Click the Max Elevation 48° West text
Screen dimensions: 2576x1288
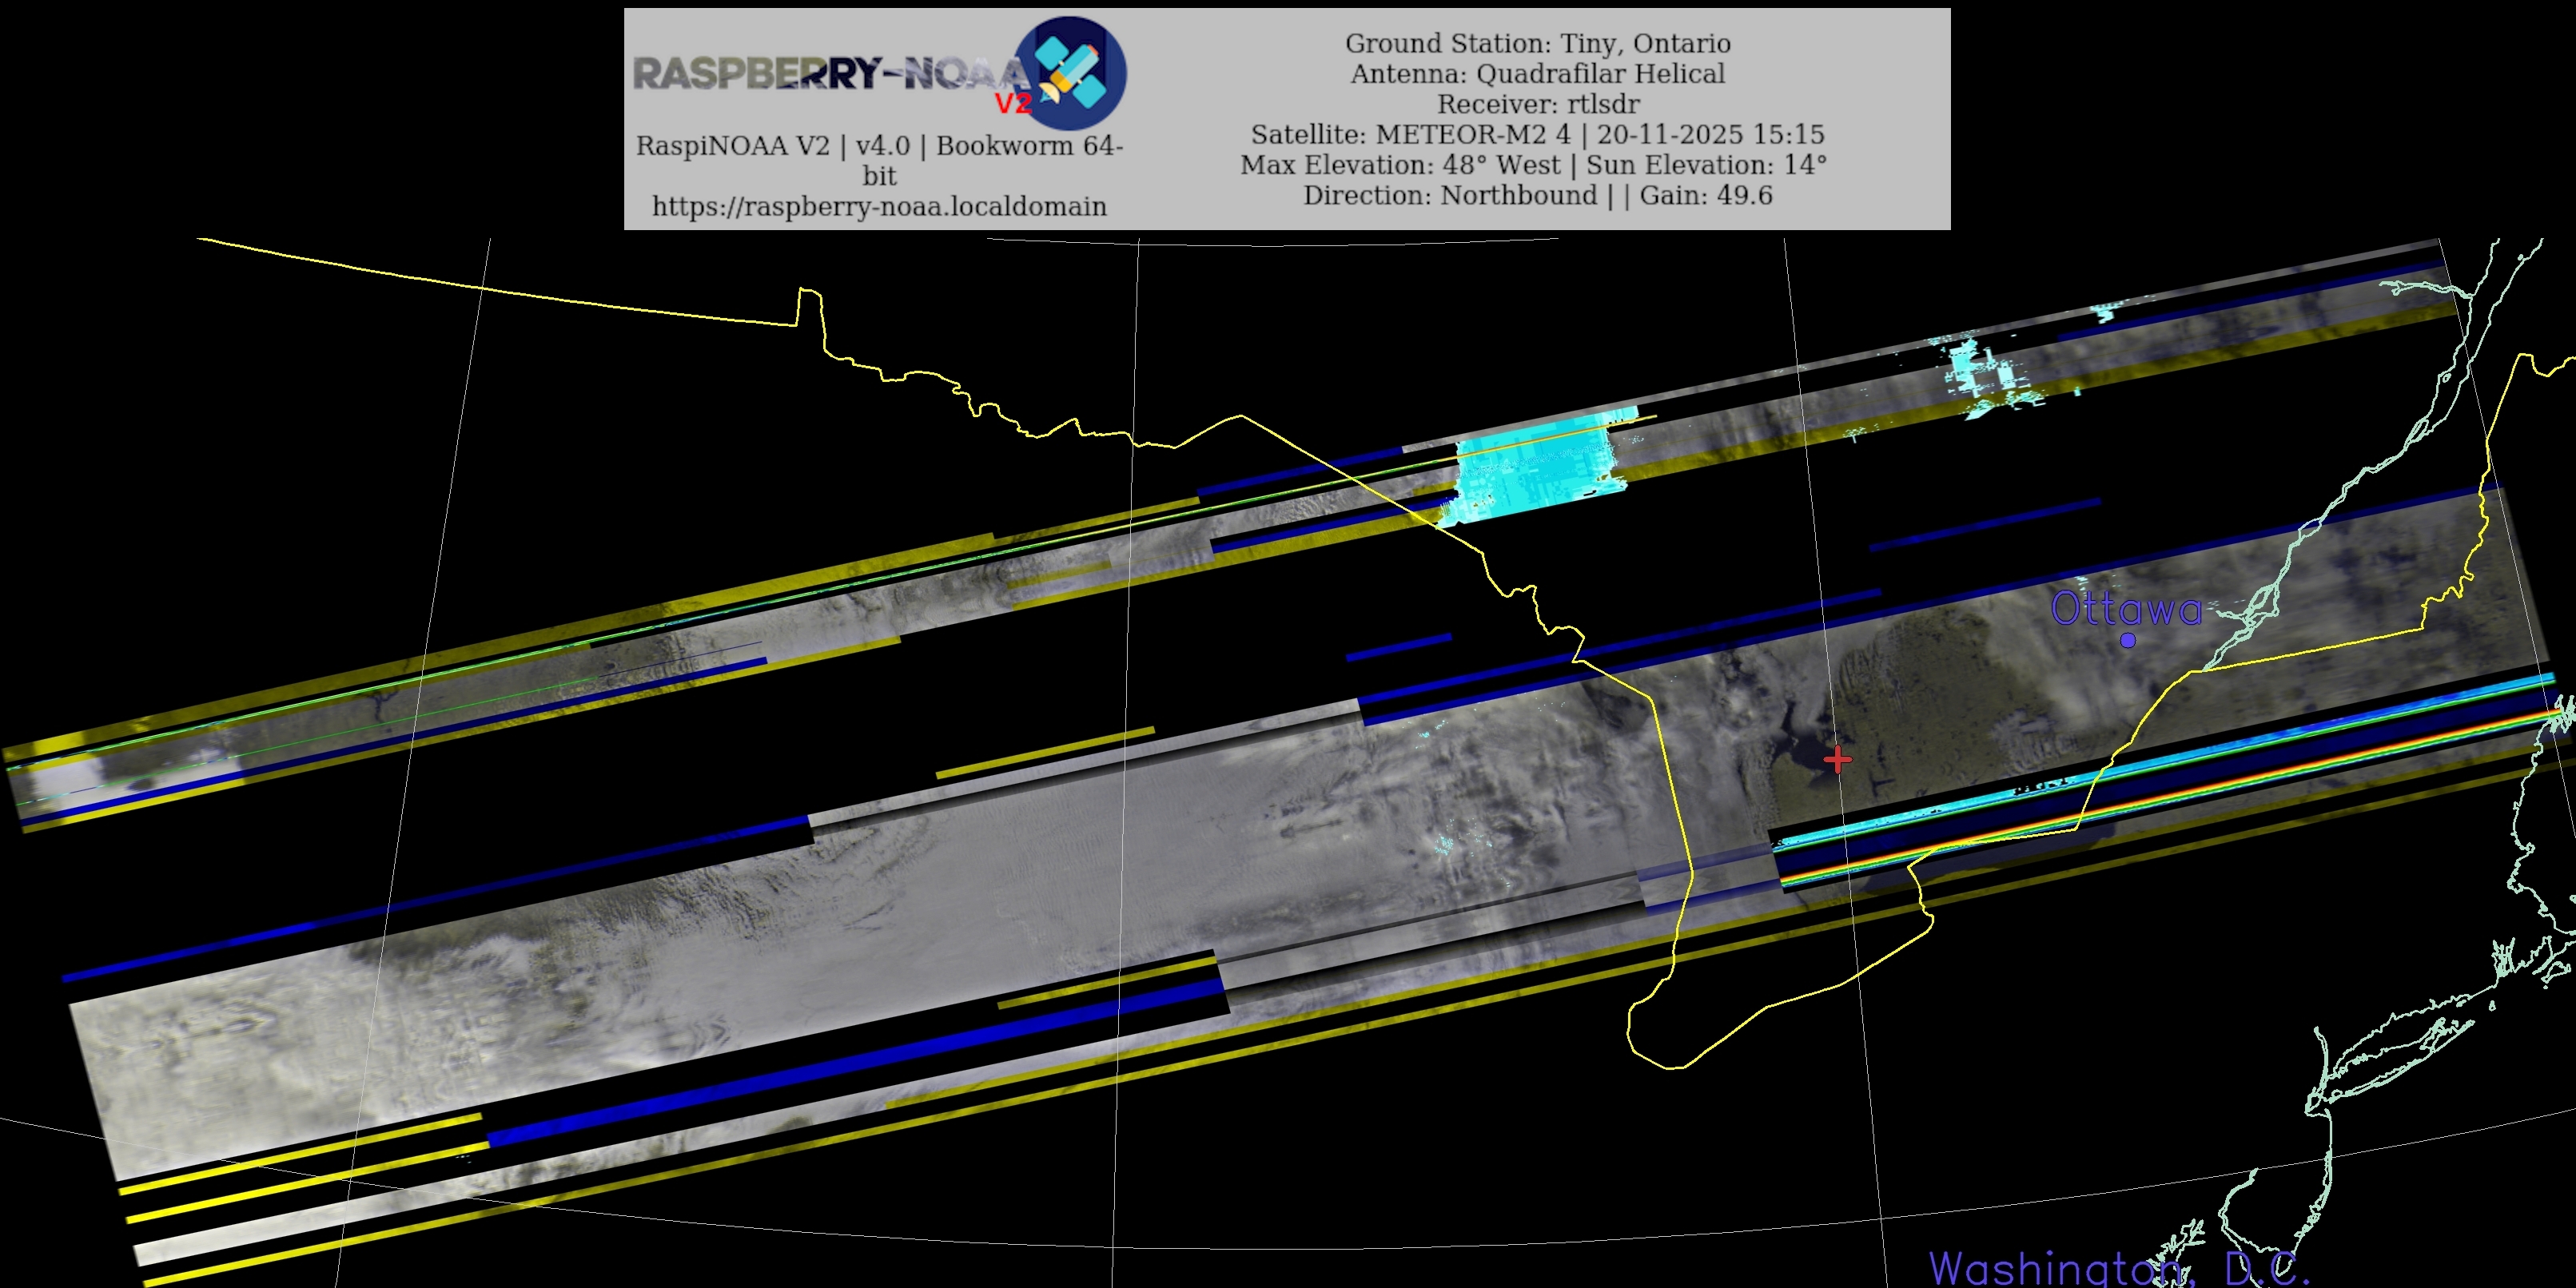coord(1400,165)
